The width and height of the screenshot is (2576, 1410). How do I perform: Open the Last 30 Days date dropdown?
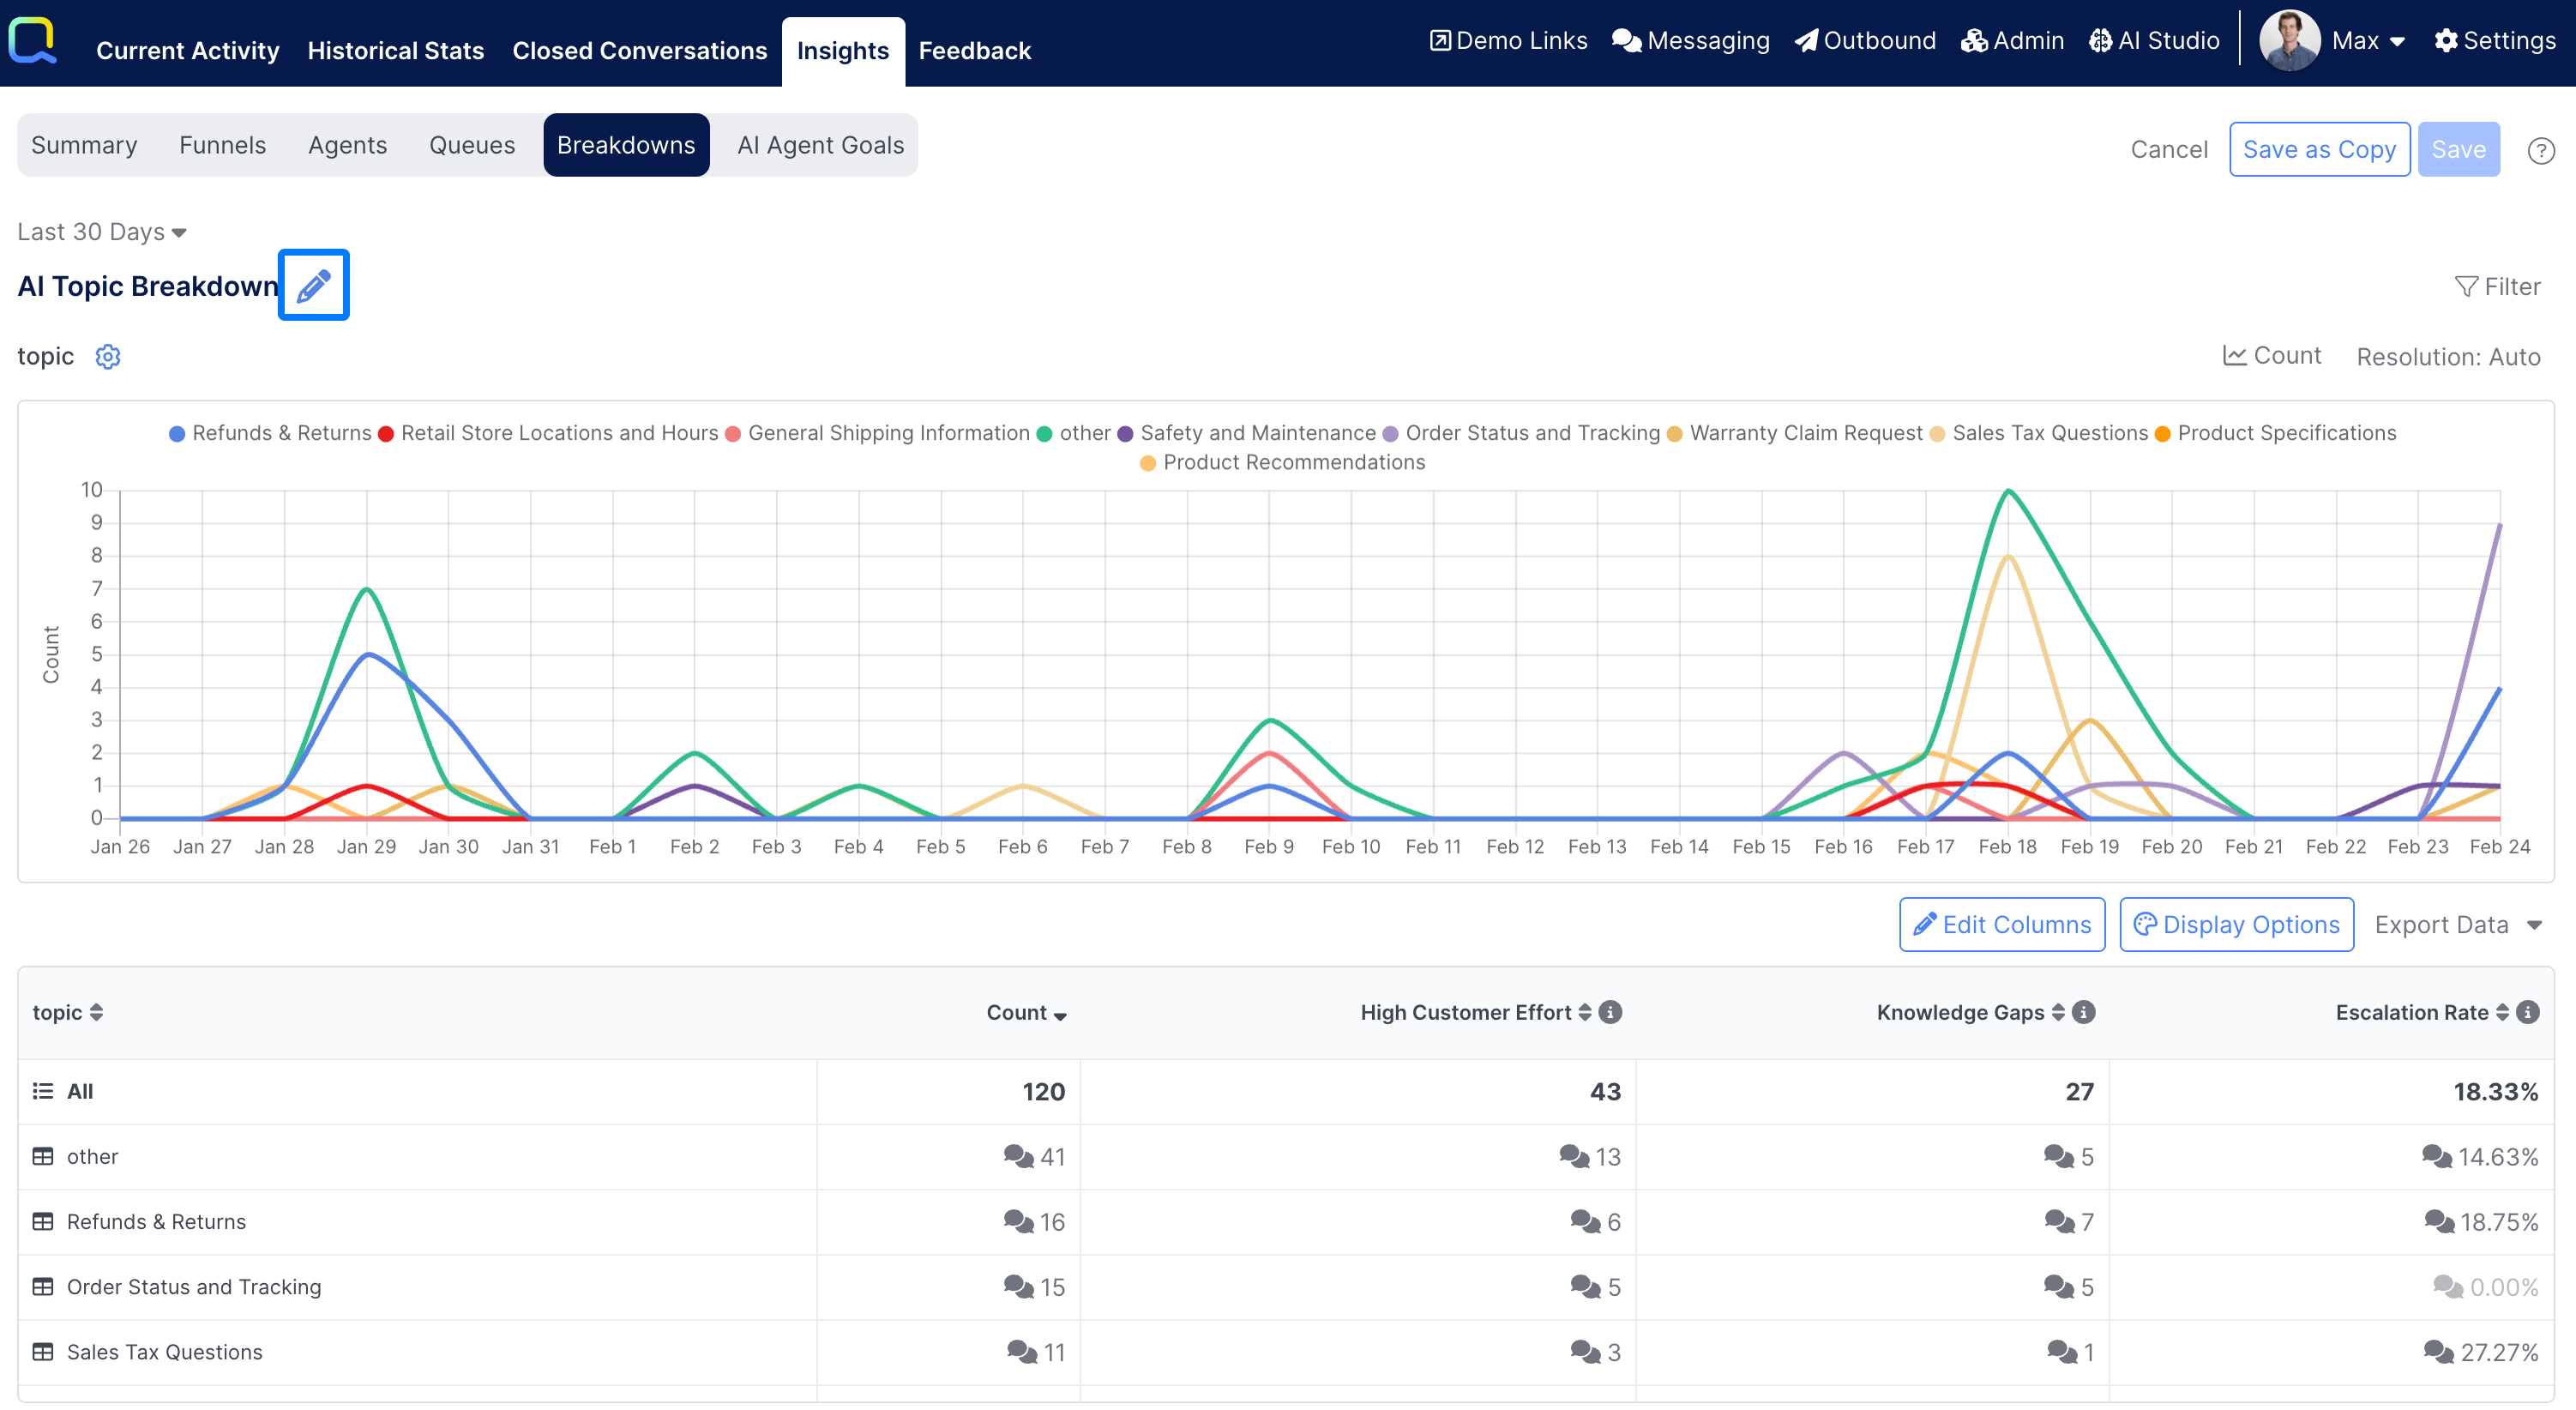coord(102,232)
